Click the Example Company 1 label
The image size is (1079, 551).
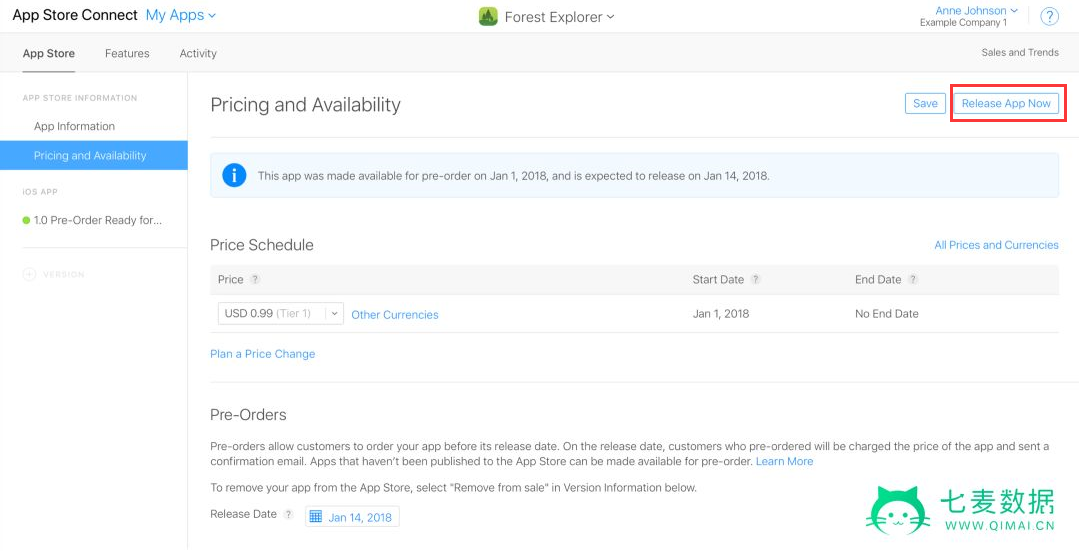point(963,23)
